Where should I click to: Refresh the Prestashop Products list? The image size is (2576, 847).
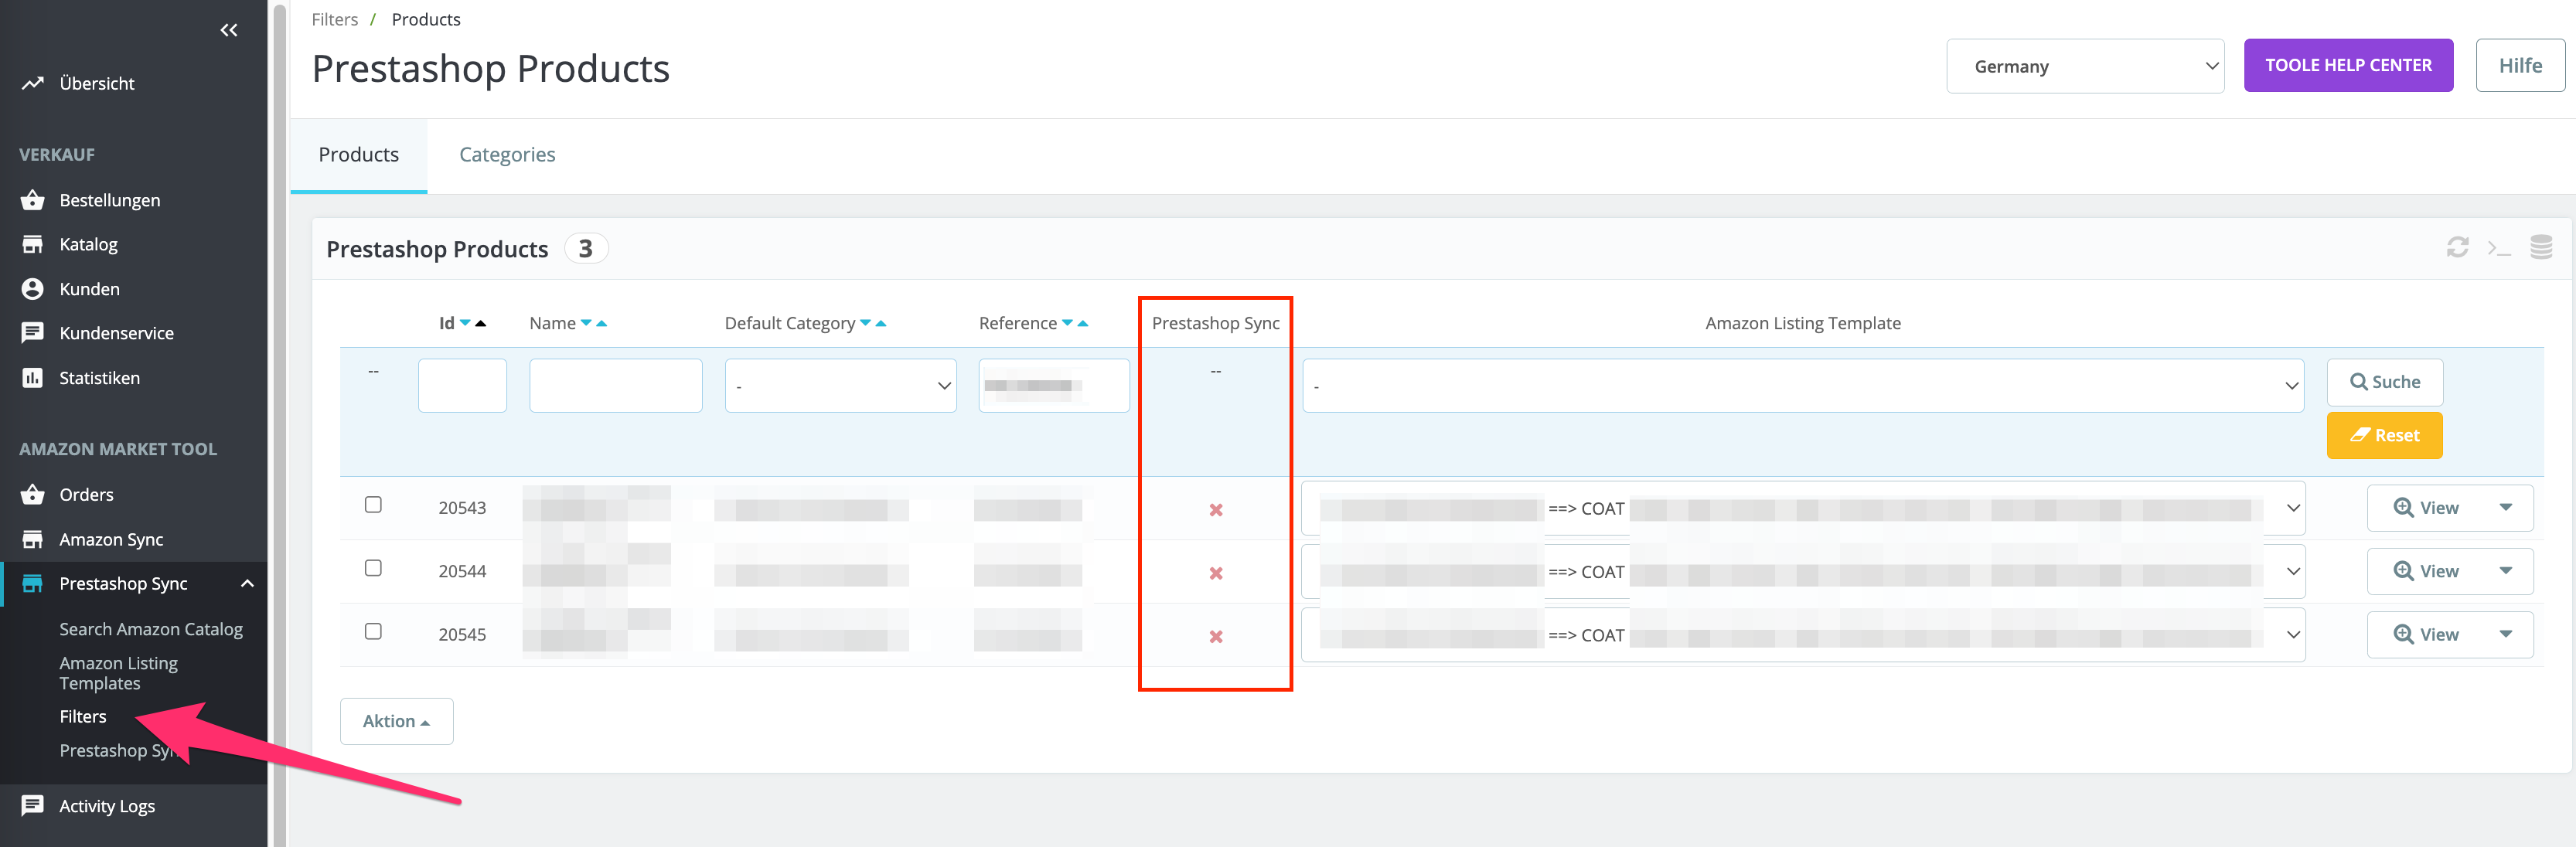2457,247
